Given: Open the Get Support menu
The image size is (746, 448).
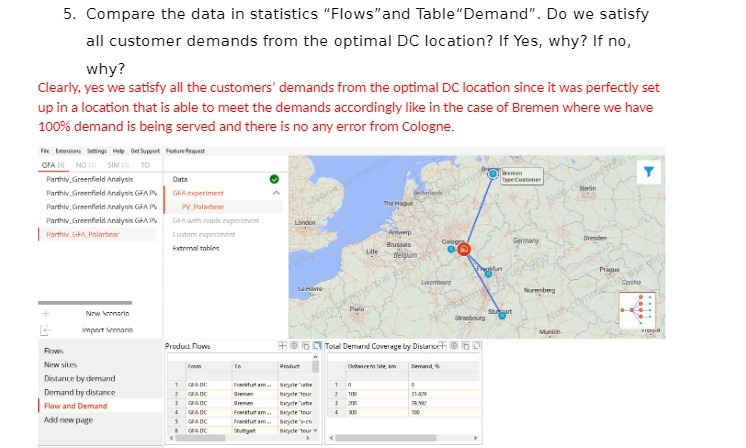Looking at the screenshot, I should pos(145,151).
